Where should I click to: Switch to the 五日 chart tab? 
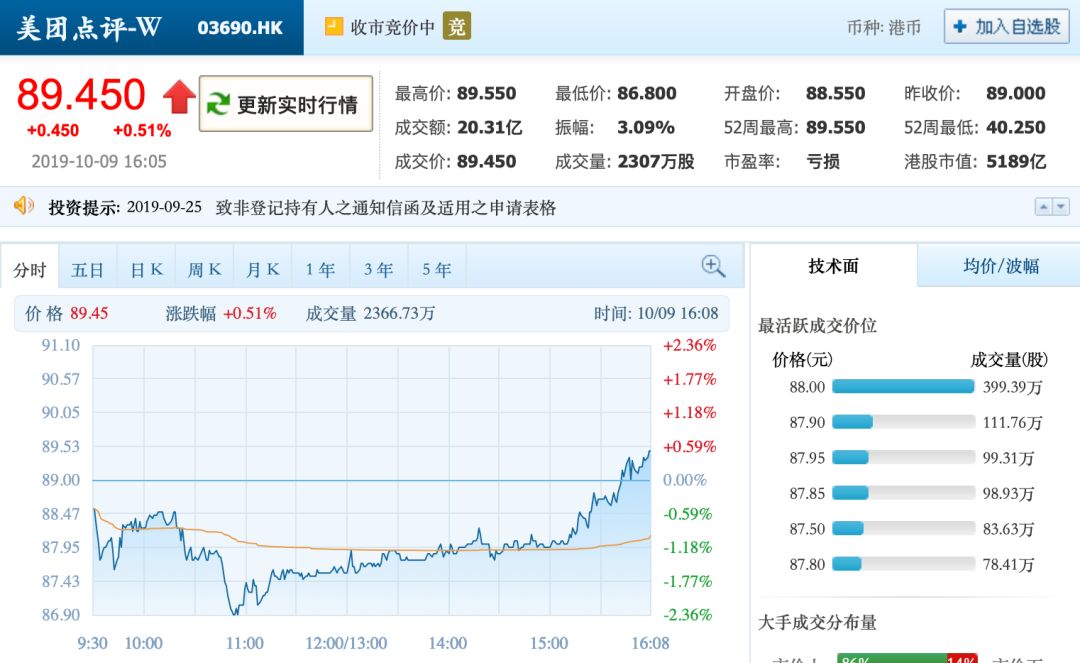click(x=88, y=270)
